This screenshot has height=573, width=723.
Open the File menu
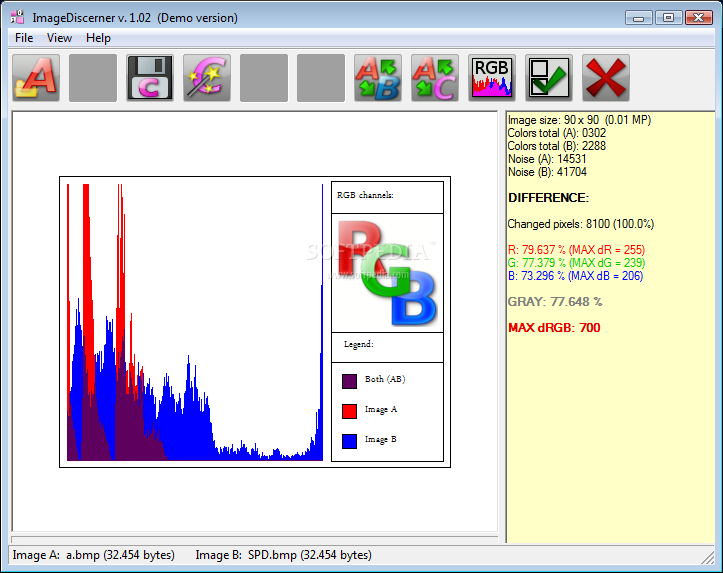click(x=24, y=38)
